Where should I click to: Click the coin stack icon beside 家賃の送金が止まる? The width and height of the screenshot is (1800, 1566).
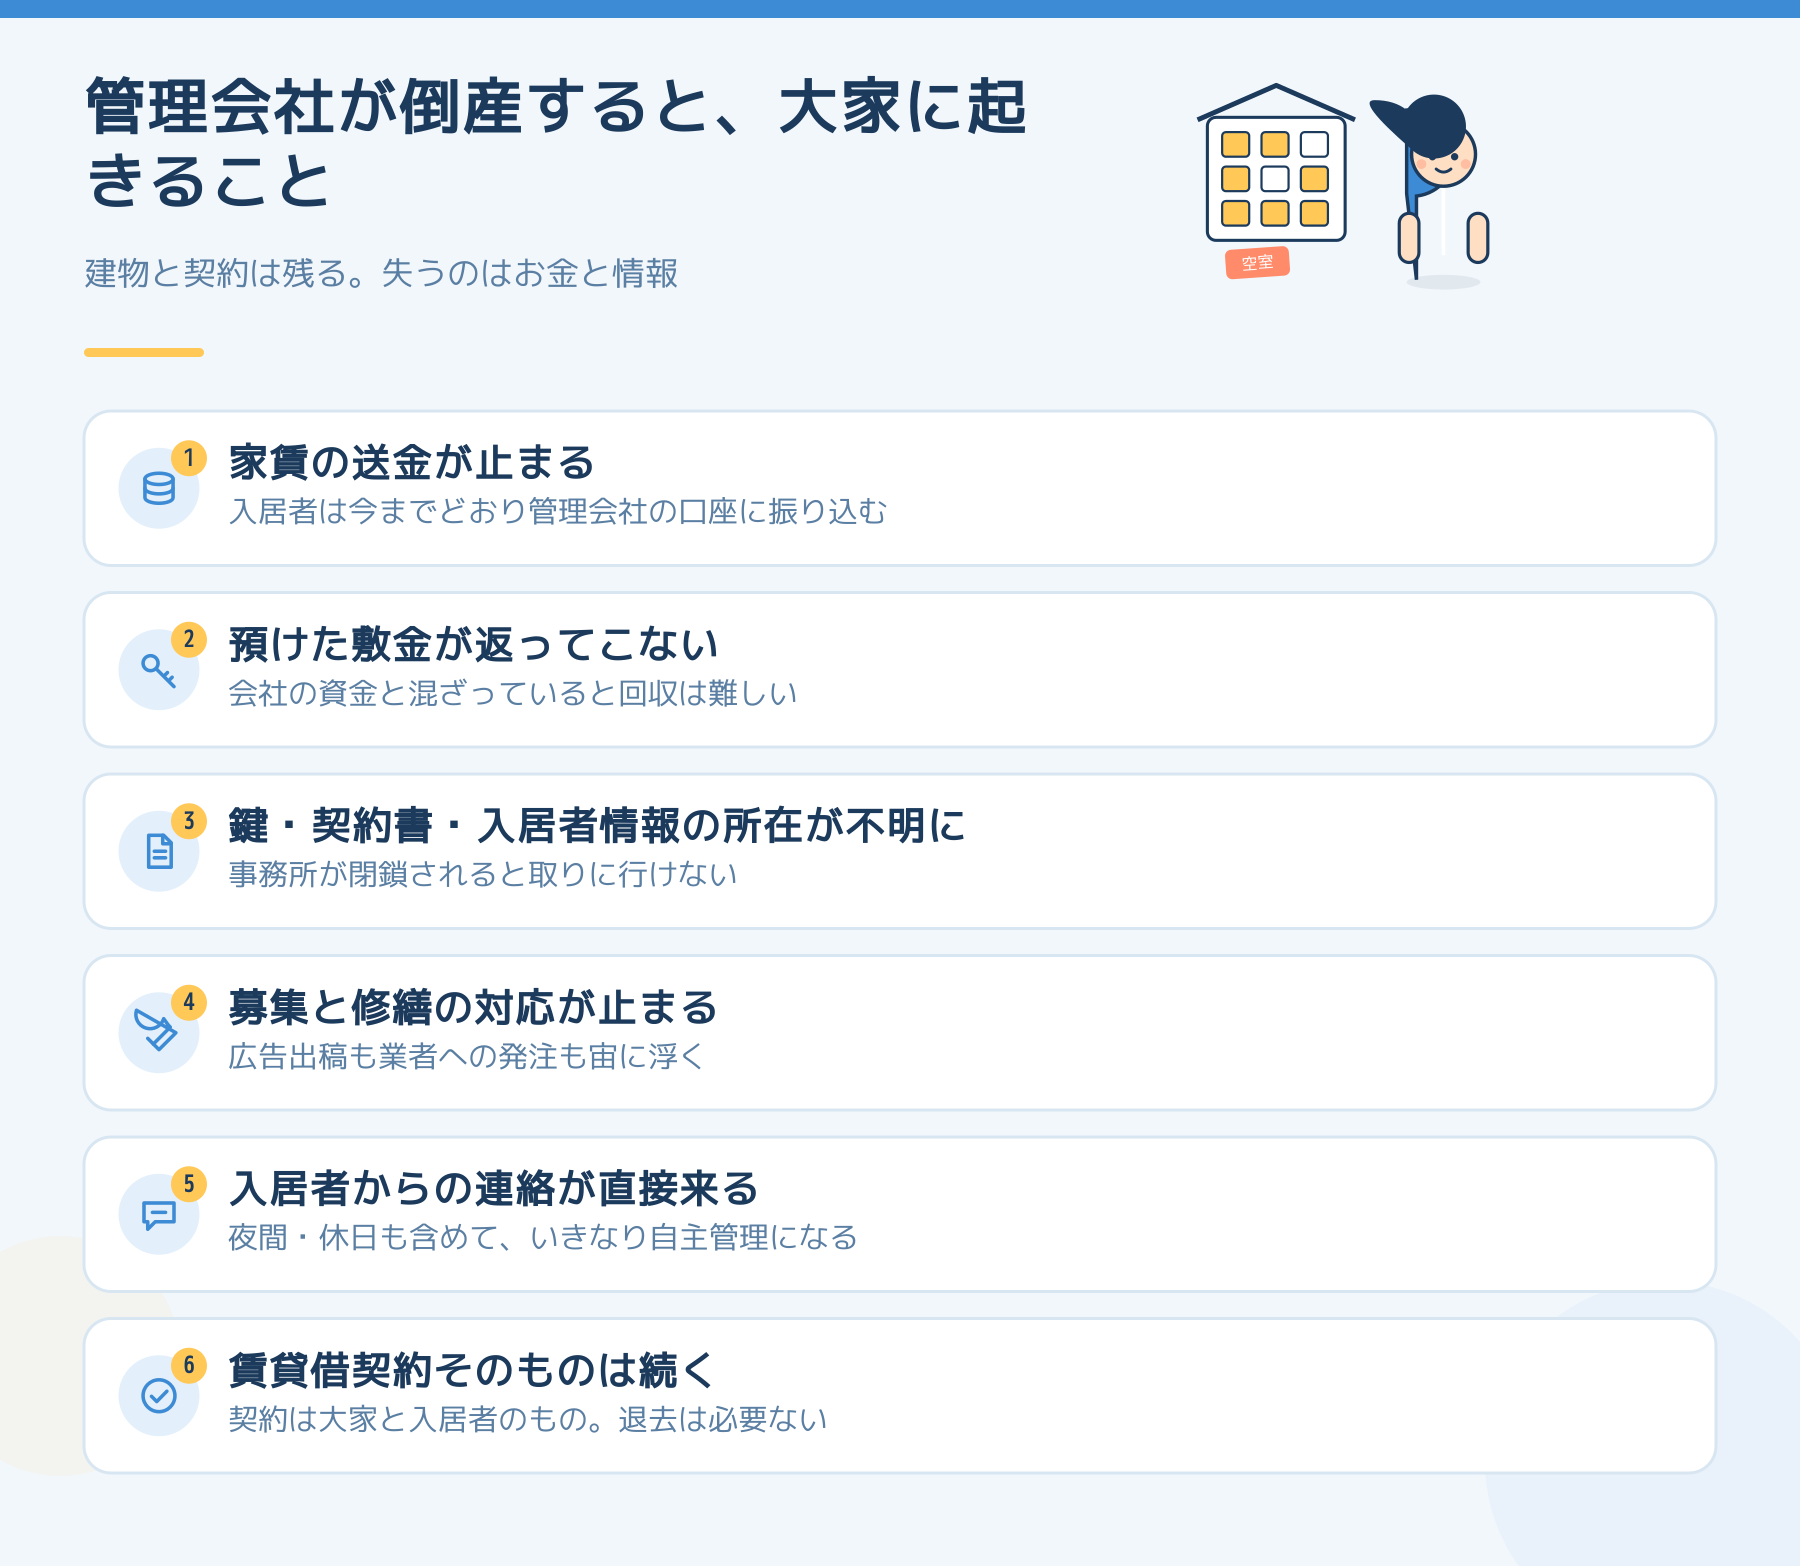(x=159, y=488)
